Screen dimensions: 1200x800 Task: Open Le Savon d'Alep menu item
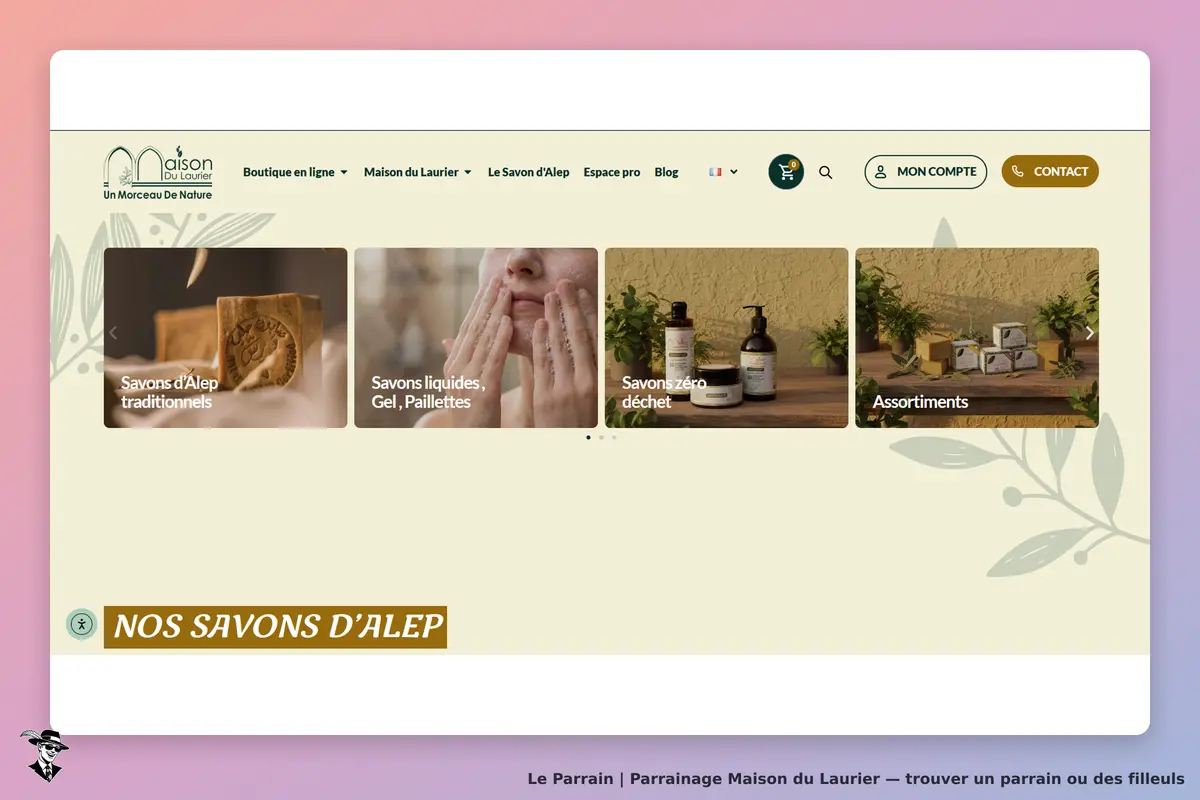[528, 172]
